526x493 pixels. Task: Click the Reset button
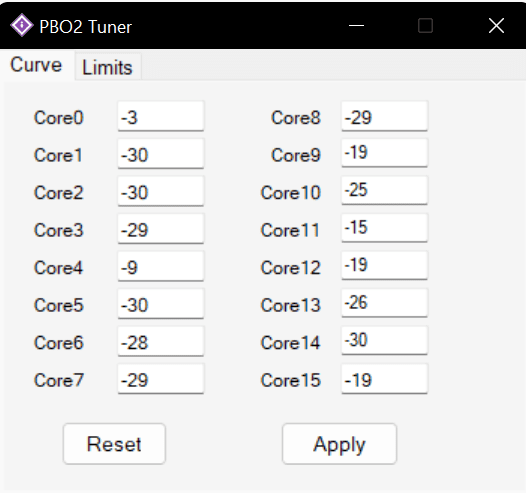pyautogui.click(x=114, y=444)
